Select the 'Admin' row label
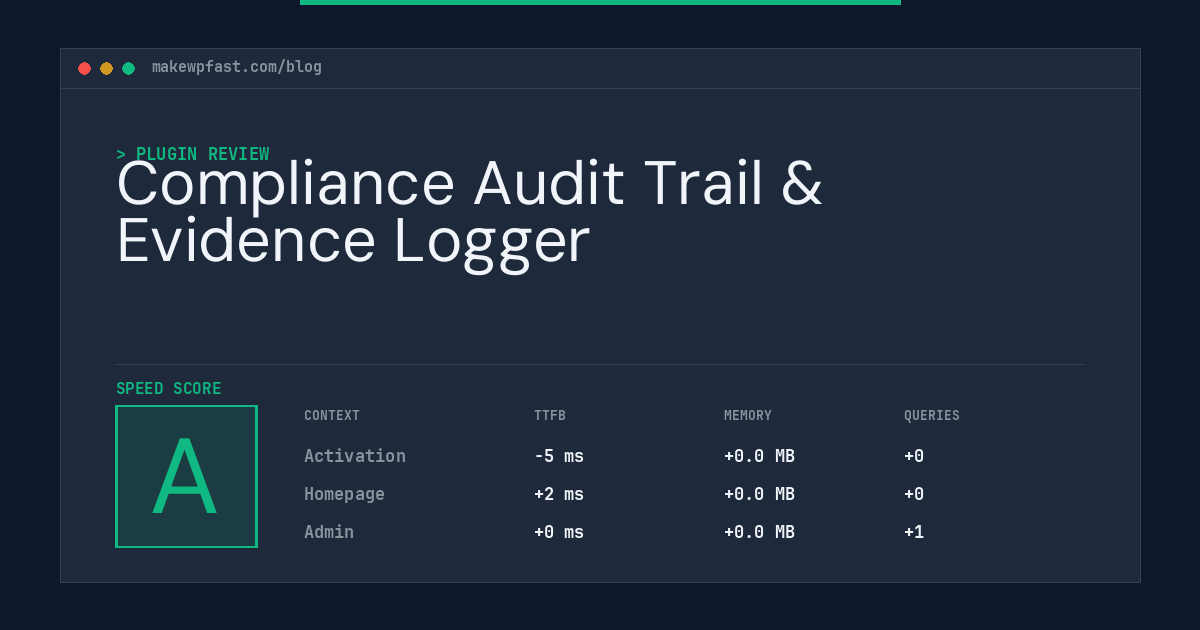 (329, 532)
